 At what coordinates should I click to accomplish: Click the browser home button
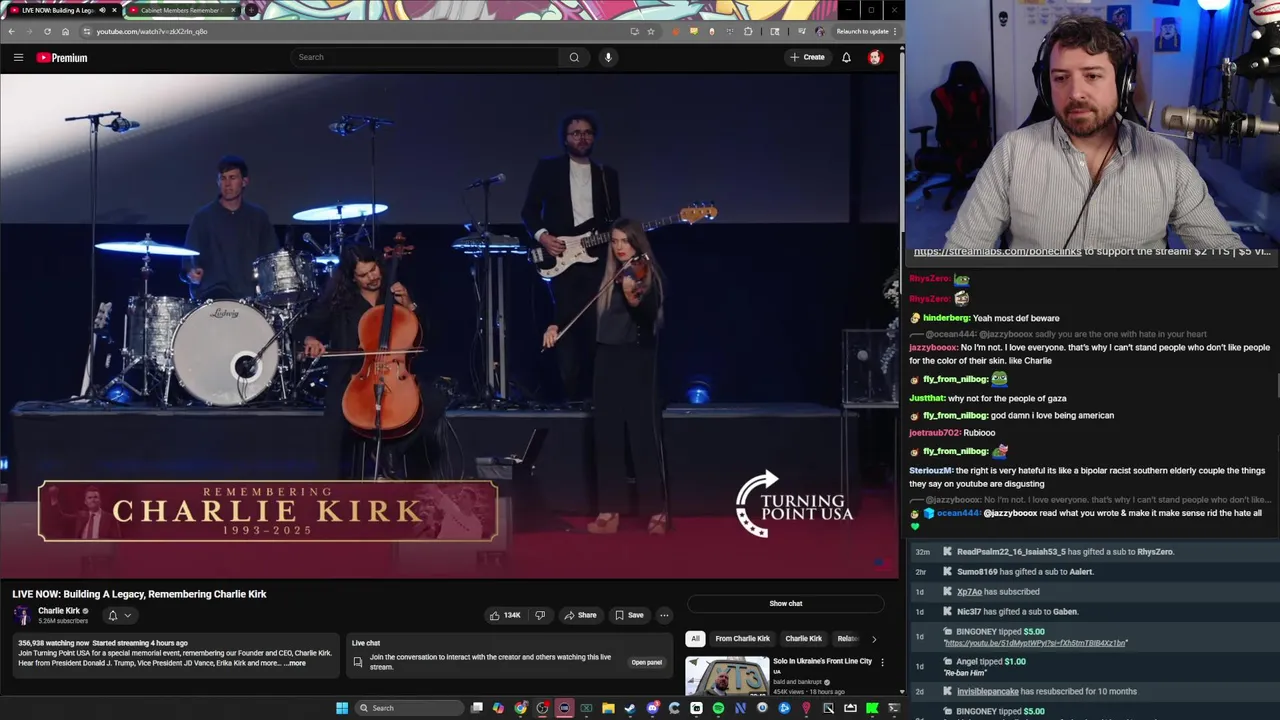point(66,31)
